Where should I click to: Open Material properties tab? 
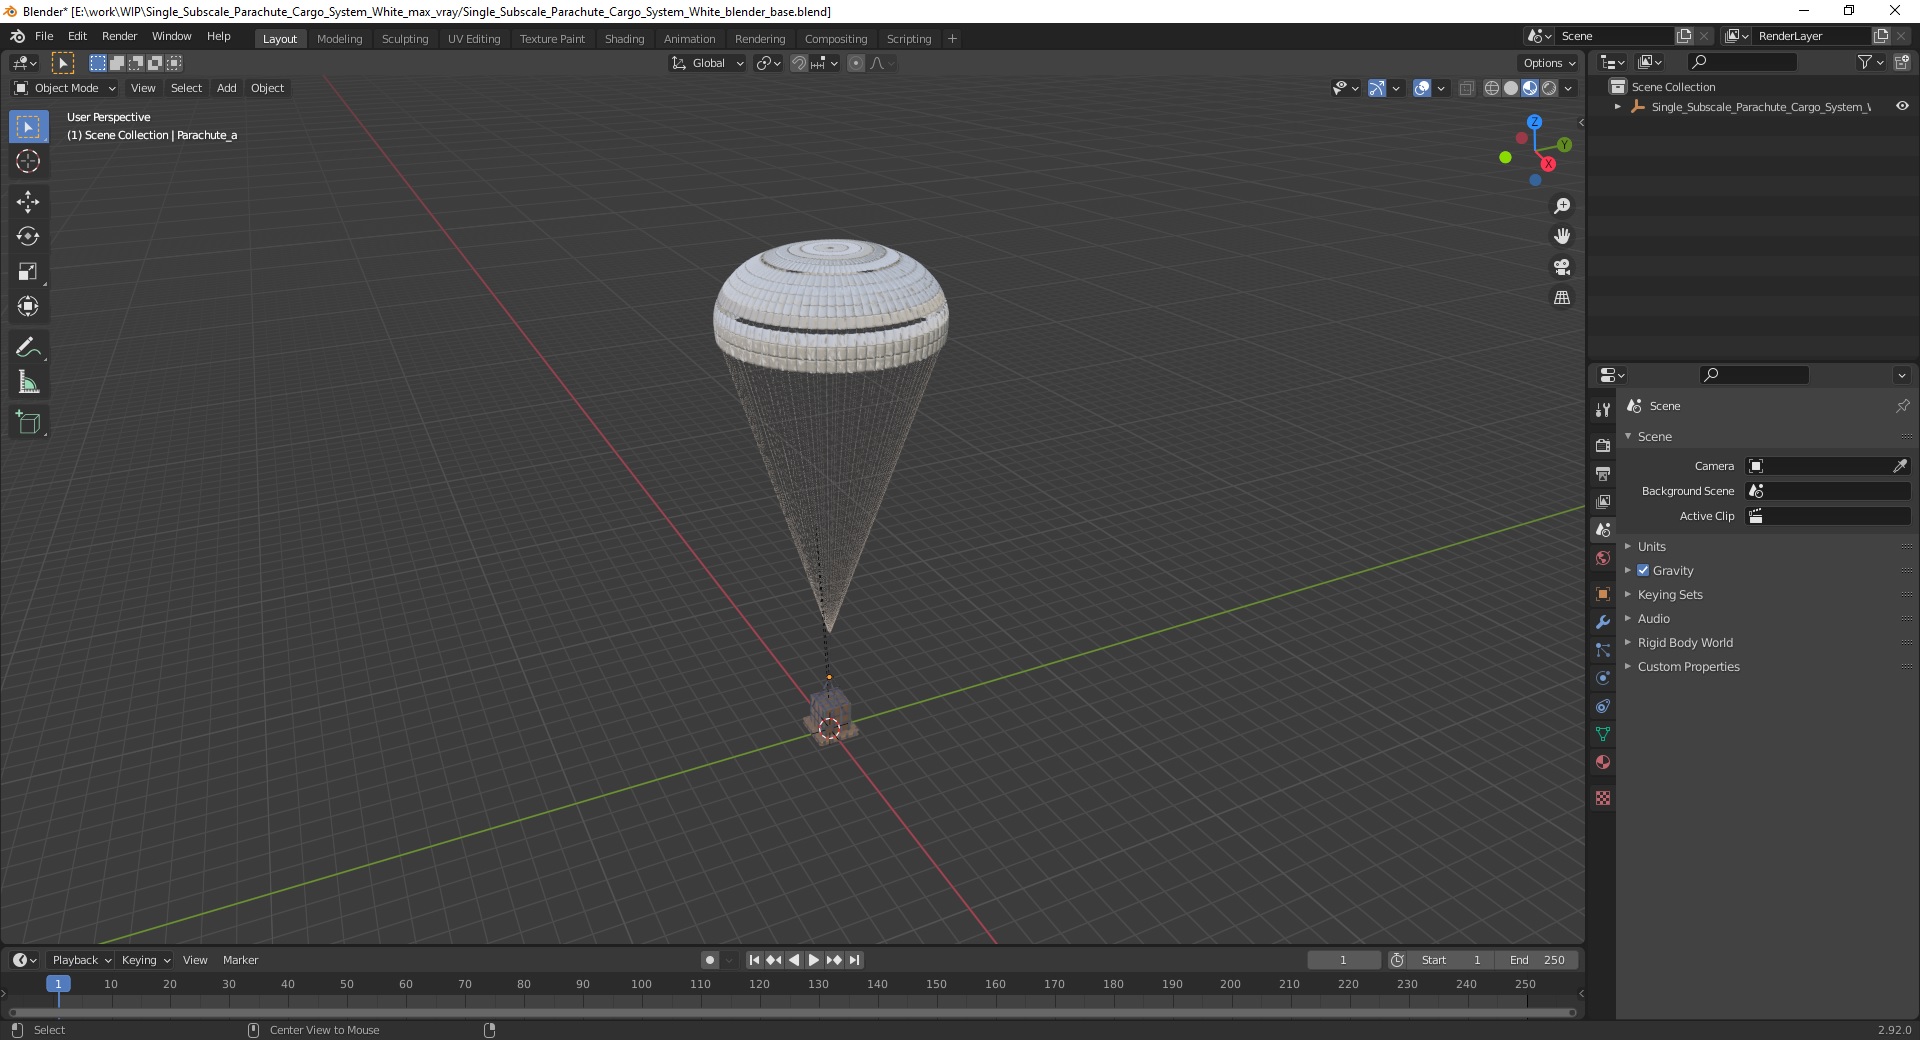pyautogui.click(x=1603, y=762)
